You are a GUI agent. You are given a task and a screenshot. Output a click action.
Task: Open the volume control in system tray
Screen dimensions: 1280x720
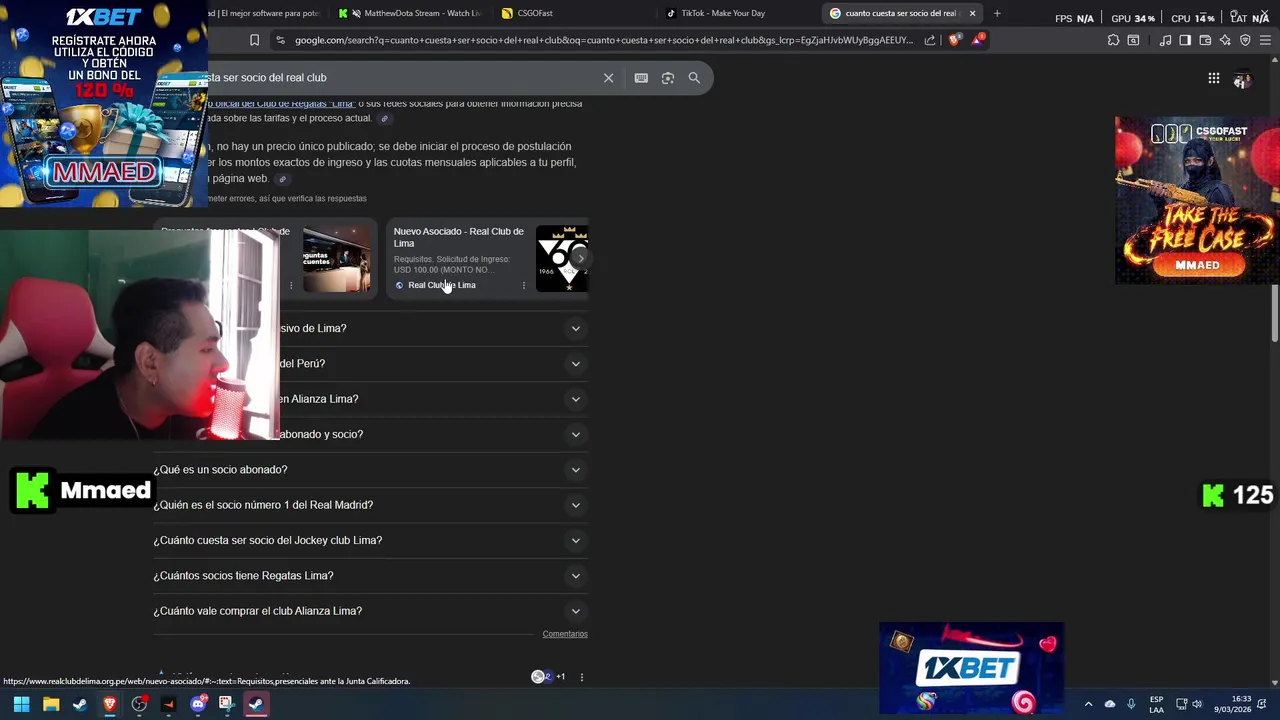point(1197,704)
